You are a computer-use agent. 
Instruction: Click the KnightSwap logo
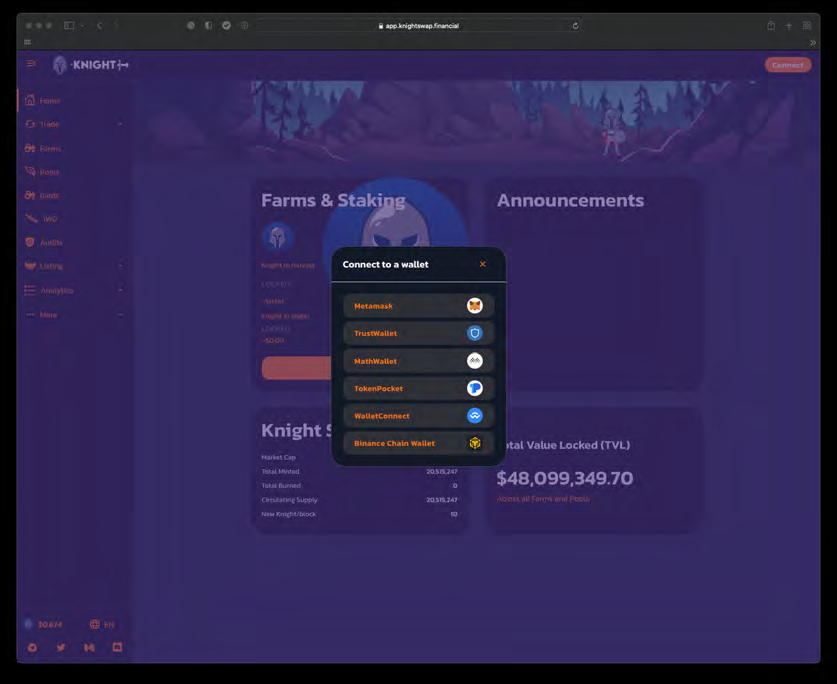click(90, 65)
